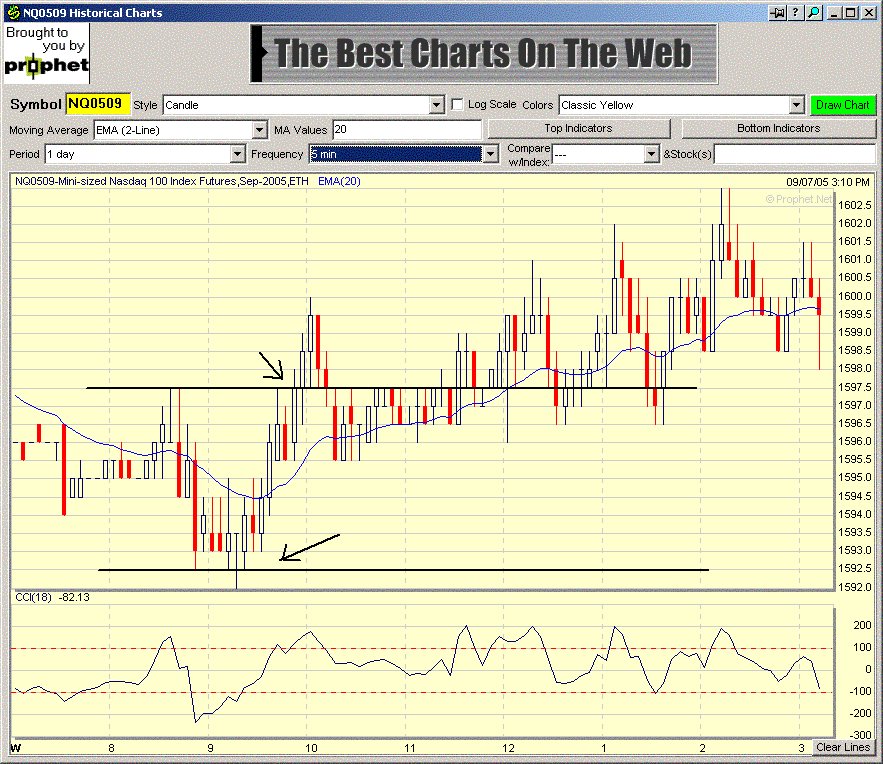Click the 10 hour label on time axis
The width and height of the screenshot is (883, 764).
(x=311, y=748)
